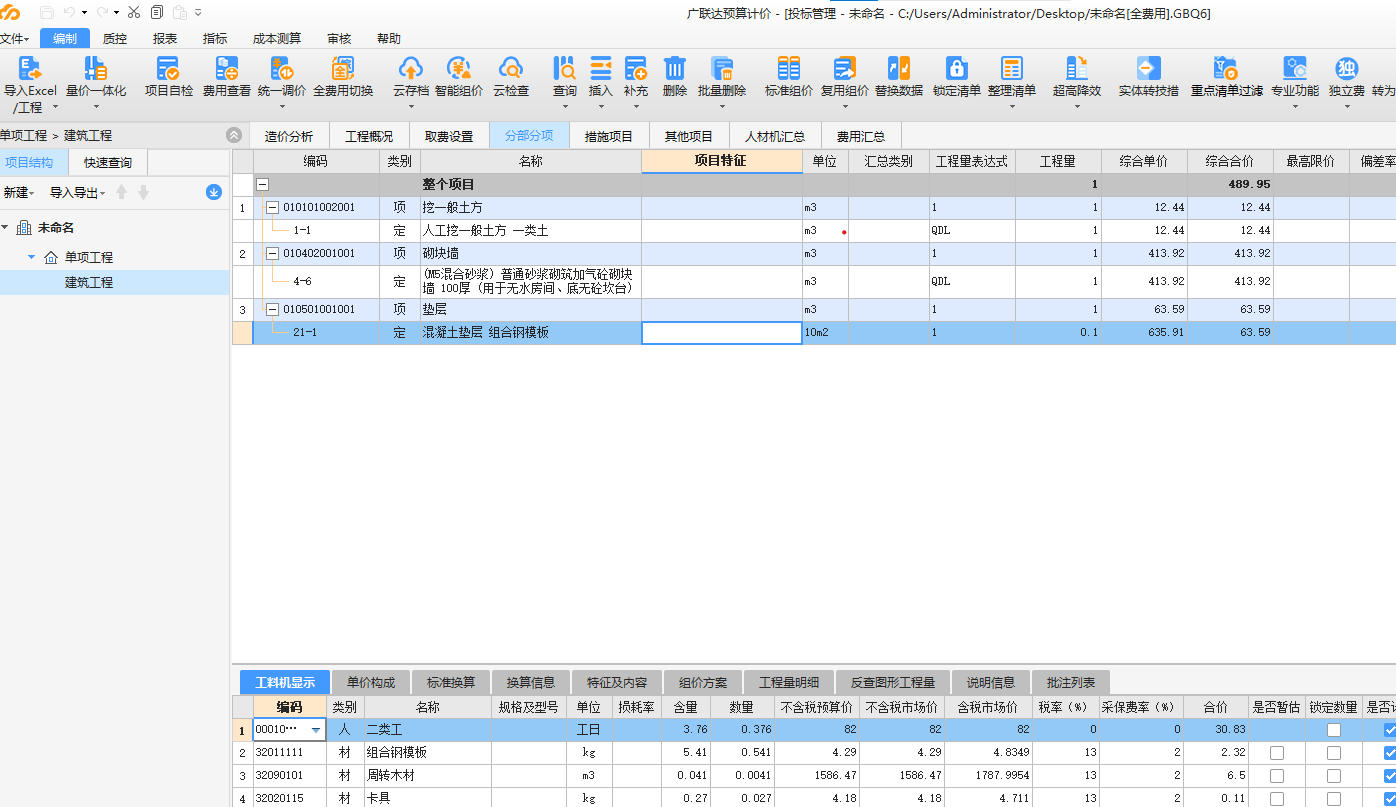Collapse the left panel with chevron button
This screenshot has width=1396, height=807.
click(x=234, y=135)
